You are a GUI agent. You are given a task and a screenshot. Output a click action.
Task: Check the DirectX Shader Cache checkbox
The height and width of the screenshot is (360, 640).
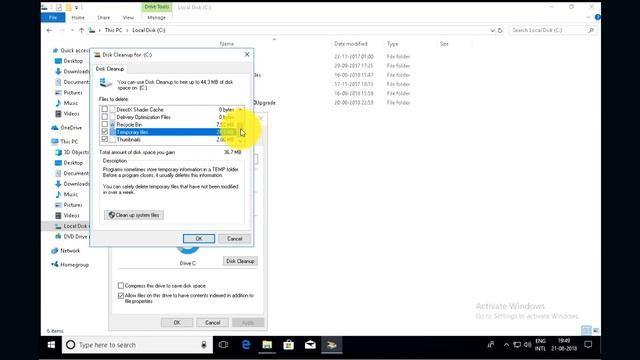[x=104, y=109]
